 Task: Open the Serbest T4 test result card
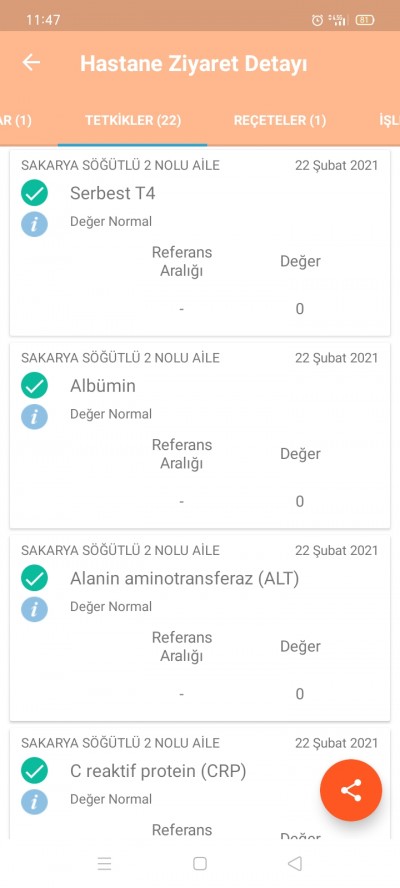200,243
